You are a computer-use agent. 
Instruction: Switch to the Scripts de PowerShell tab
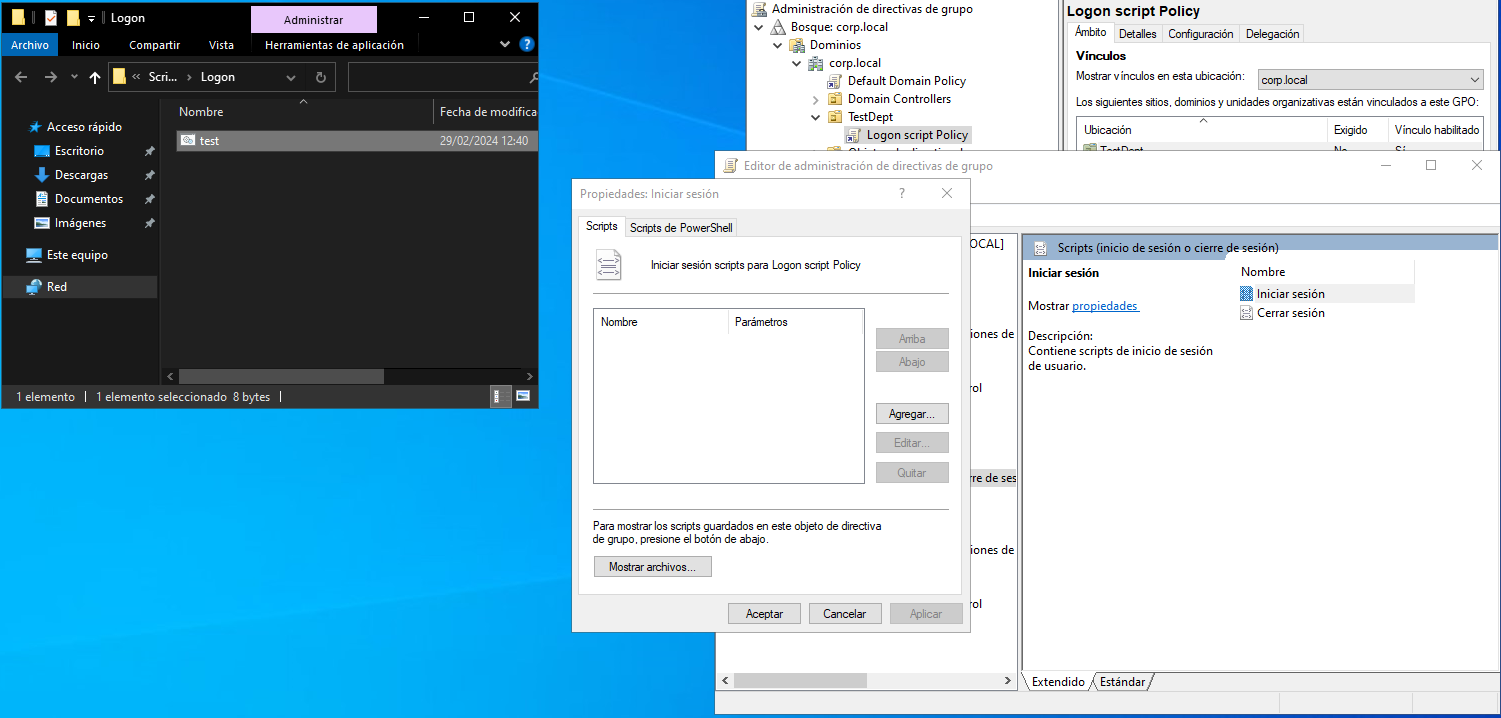coord(681,228)
